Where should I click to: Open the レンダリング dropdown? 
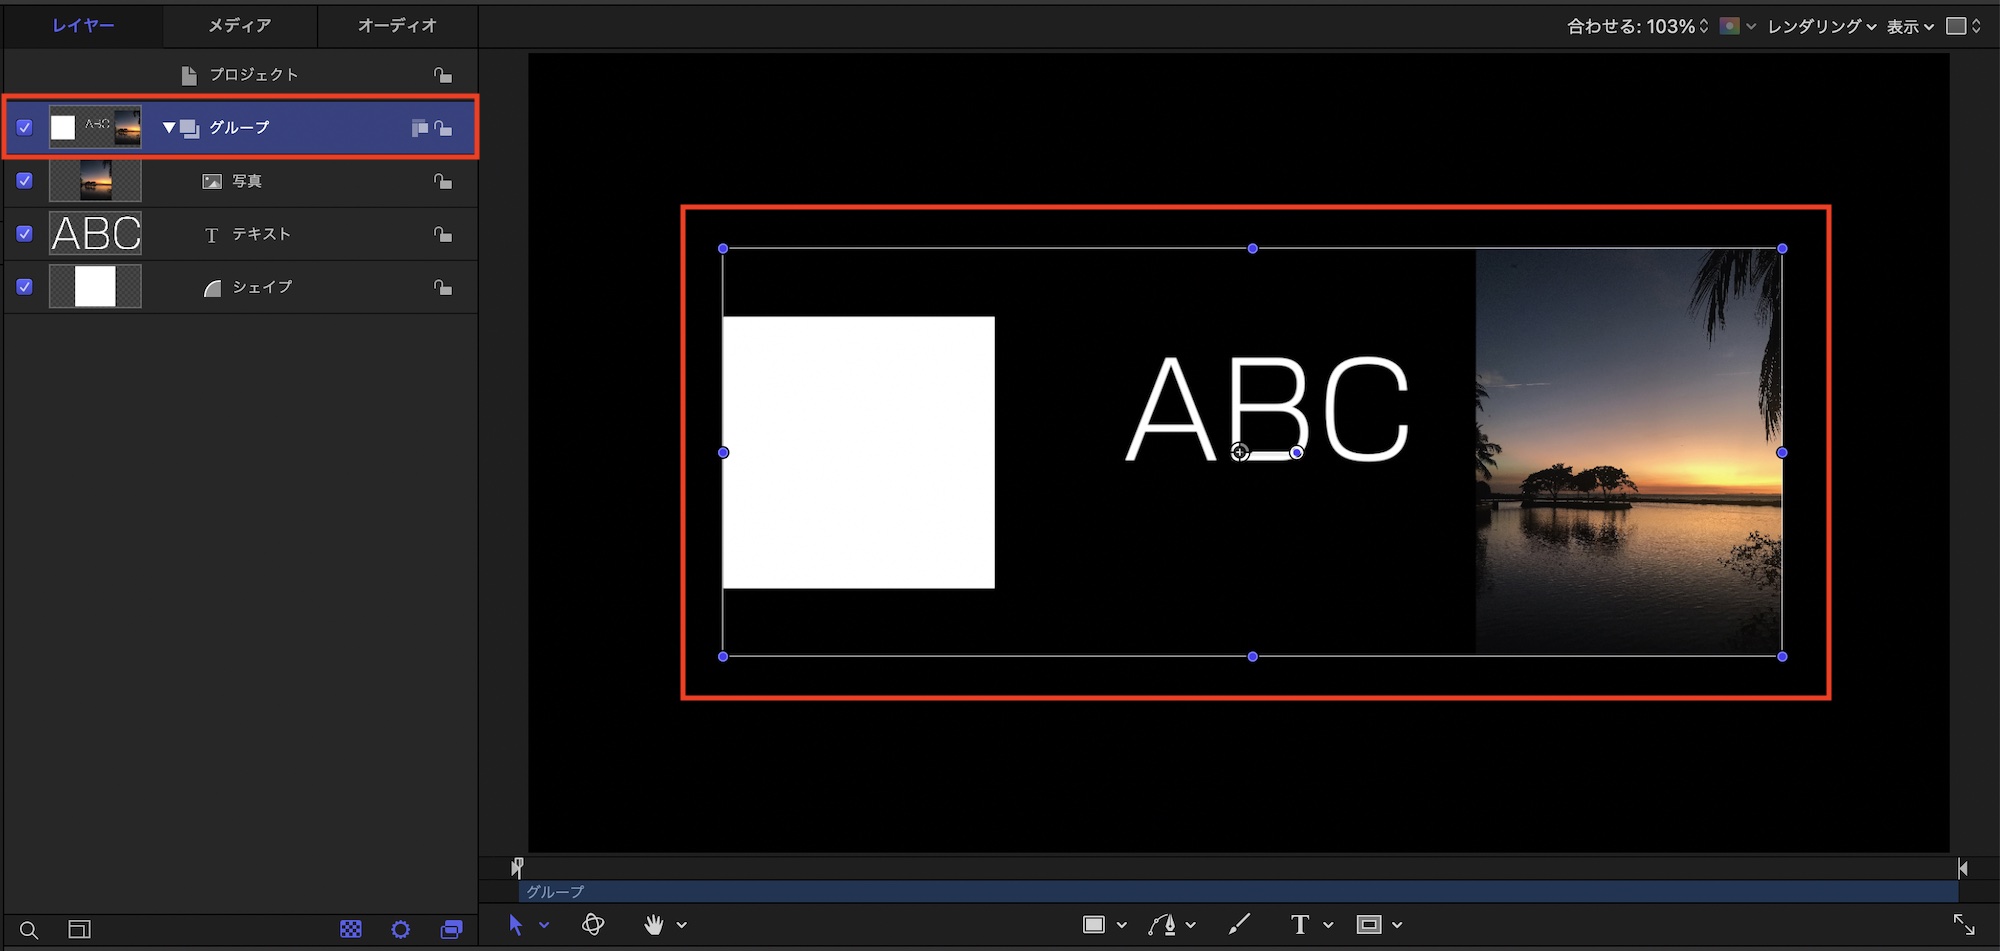(1822, 27)
